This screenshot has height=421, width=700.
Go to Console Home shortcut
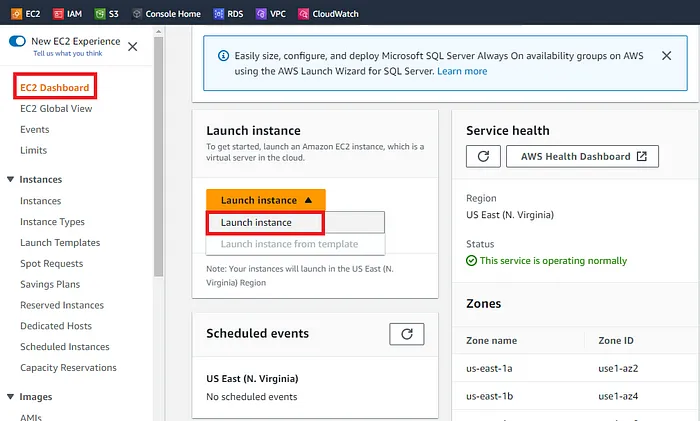167,14
